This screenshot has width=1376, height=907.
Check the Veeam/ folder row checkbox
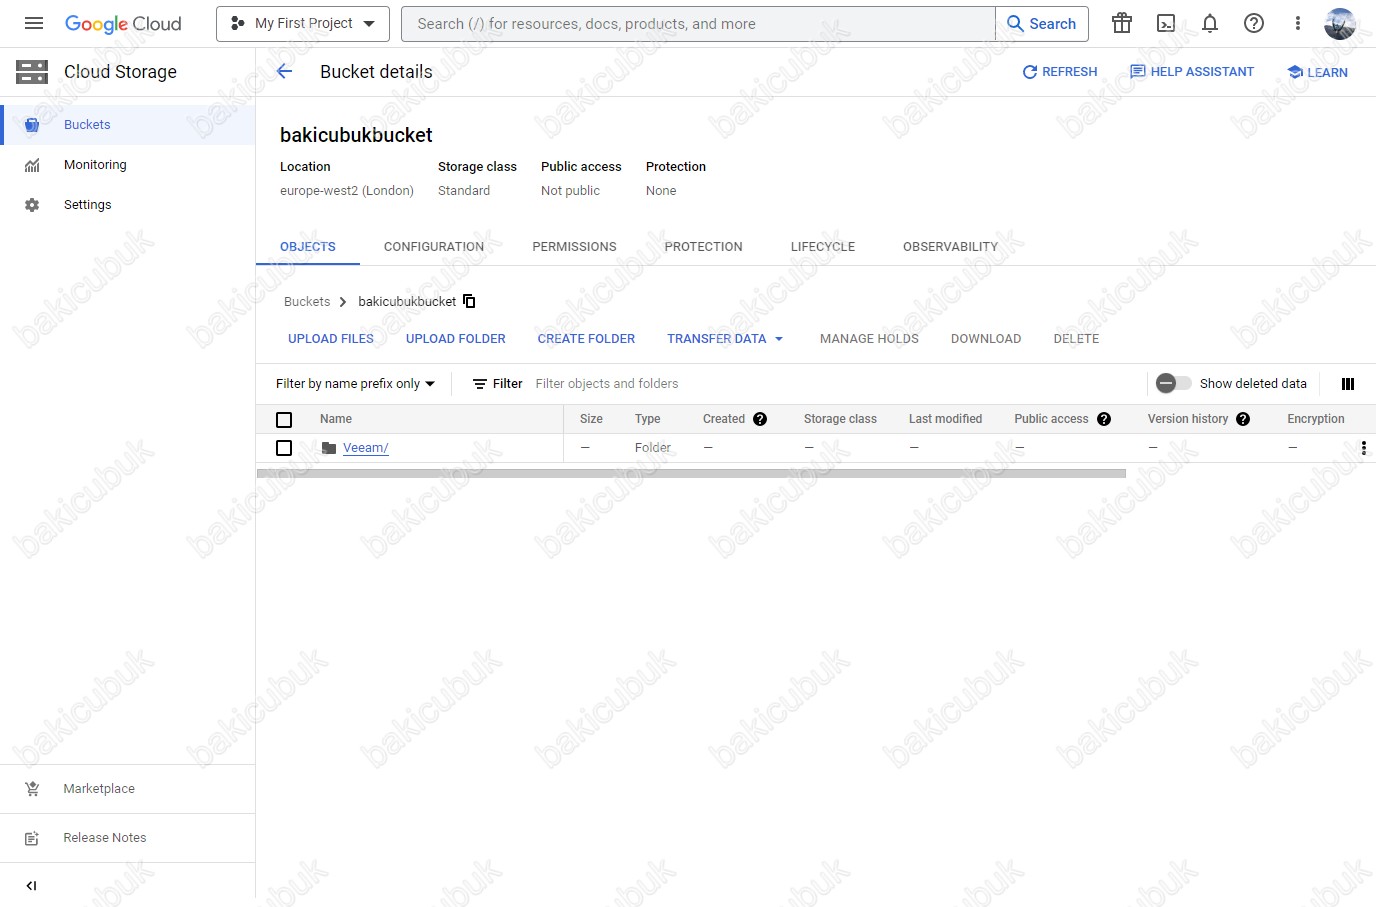284,448
